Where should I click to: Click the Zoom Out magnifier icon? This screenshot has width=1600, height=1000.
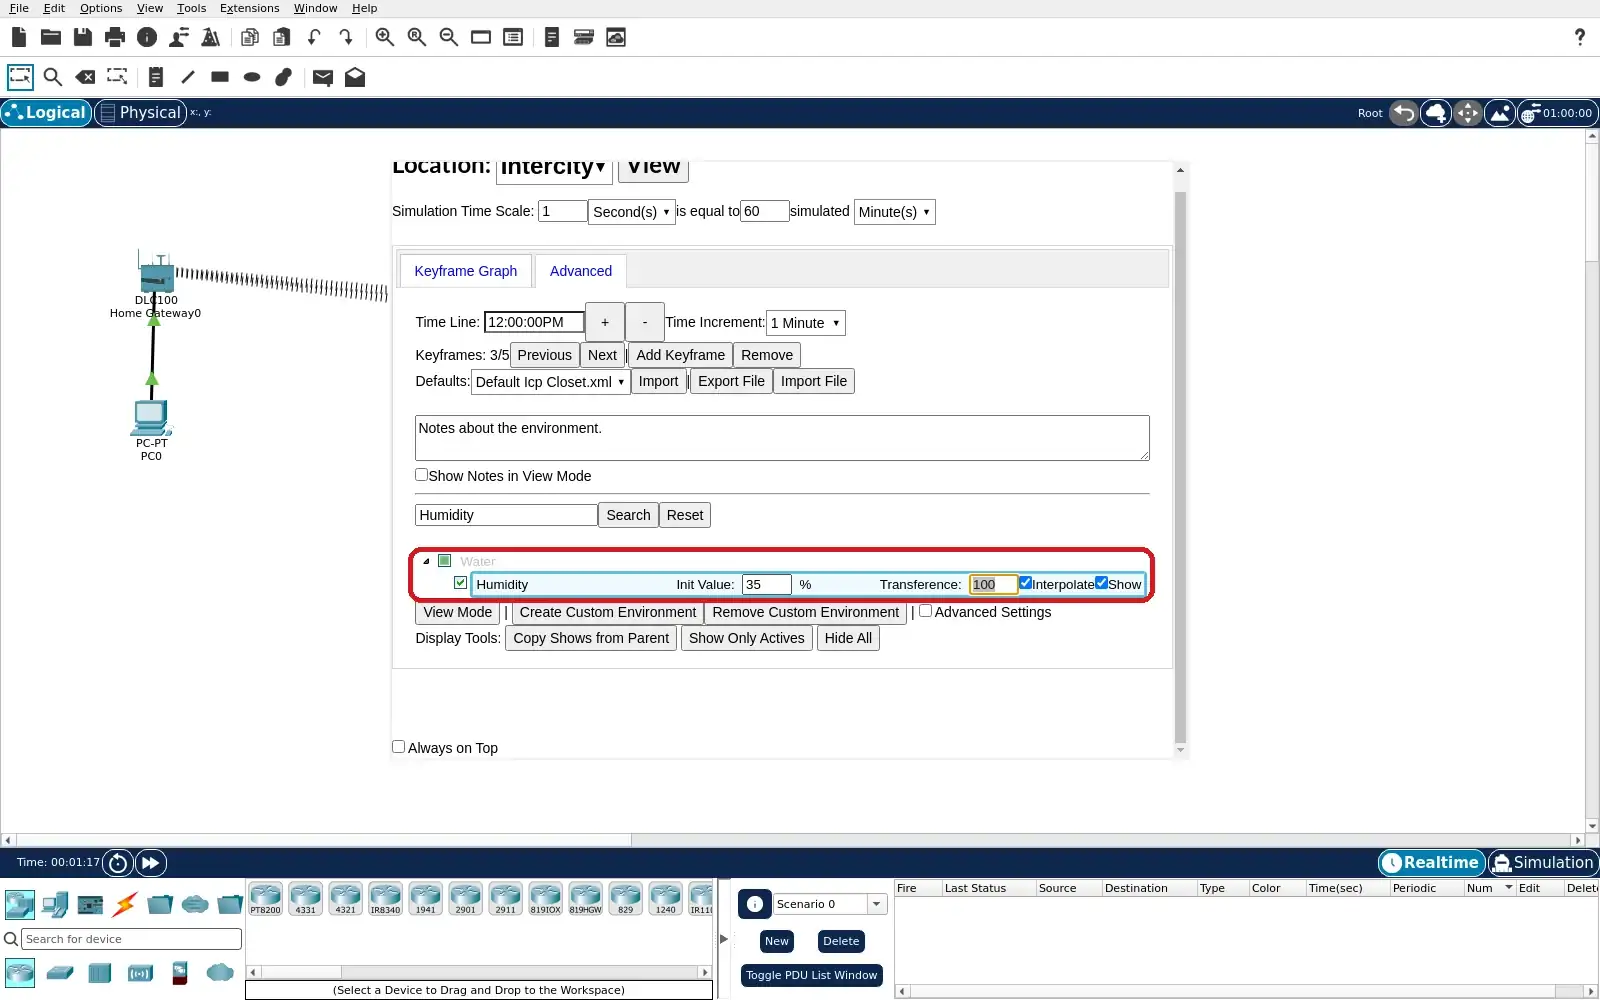[x=449, y=37]
